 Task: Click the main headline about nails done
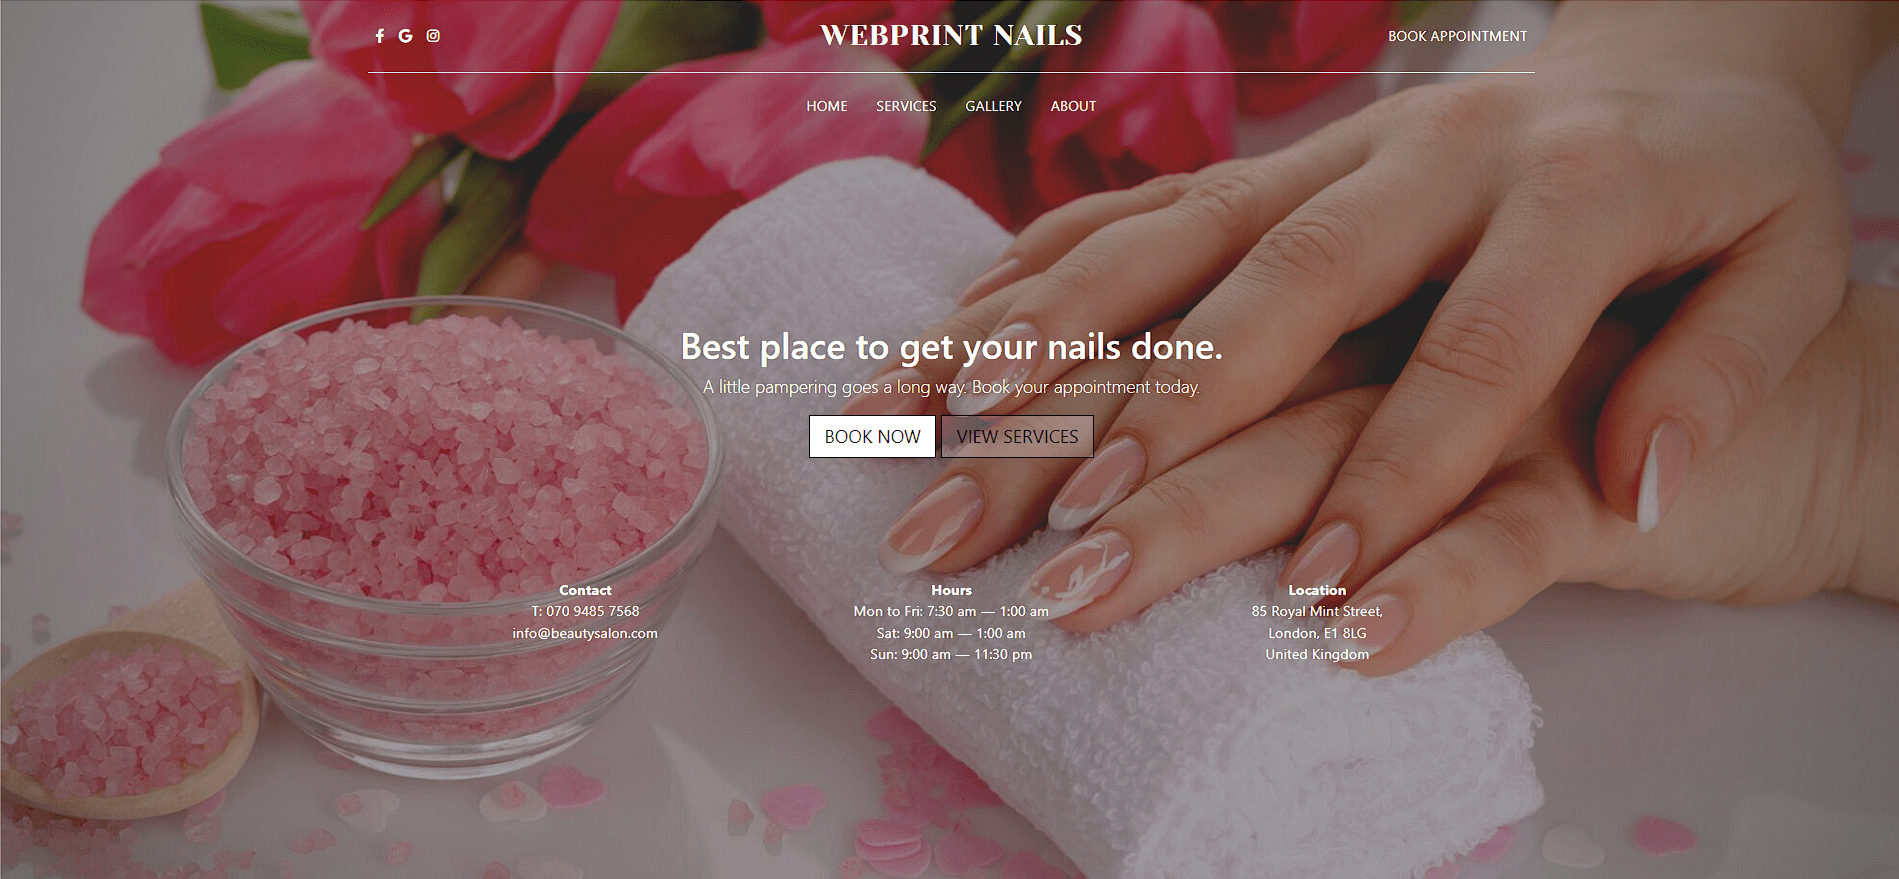951,347
